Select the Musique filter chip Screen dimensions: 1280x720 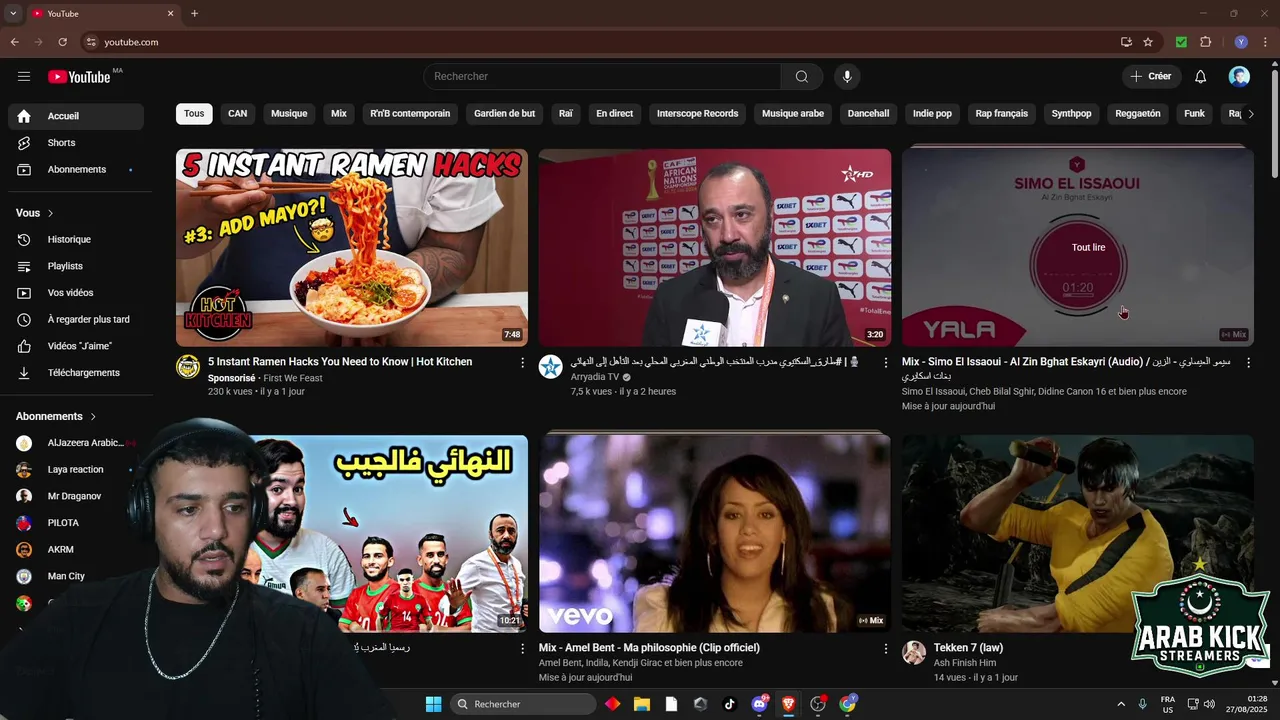click(x=289, y=114)
